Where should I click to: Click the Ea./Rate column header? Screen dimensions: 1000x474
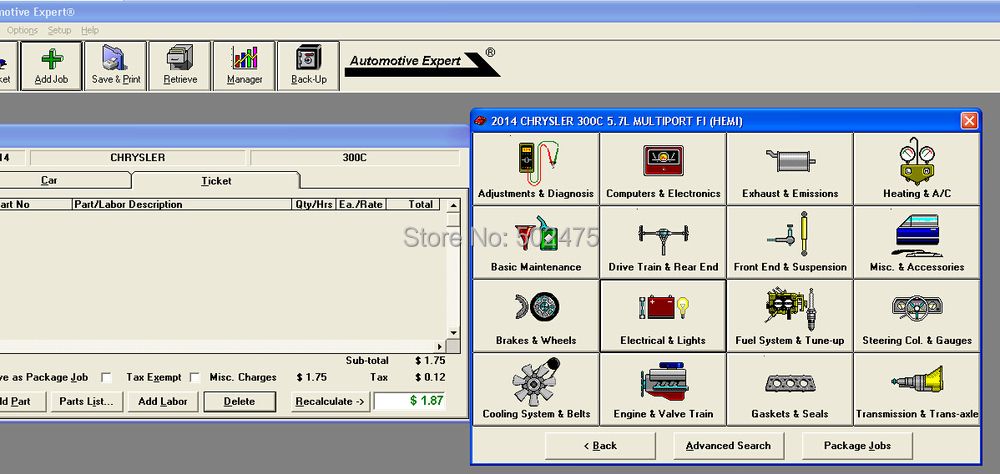pos(361,205)
